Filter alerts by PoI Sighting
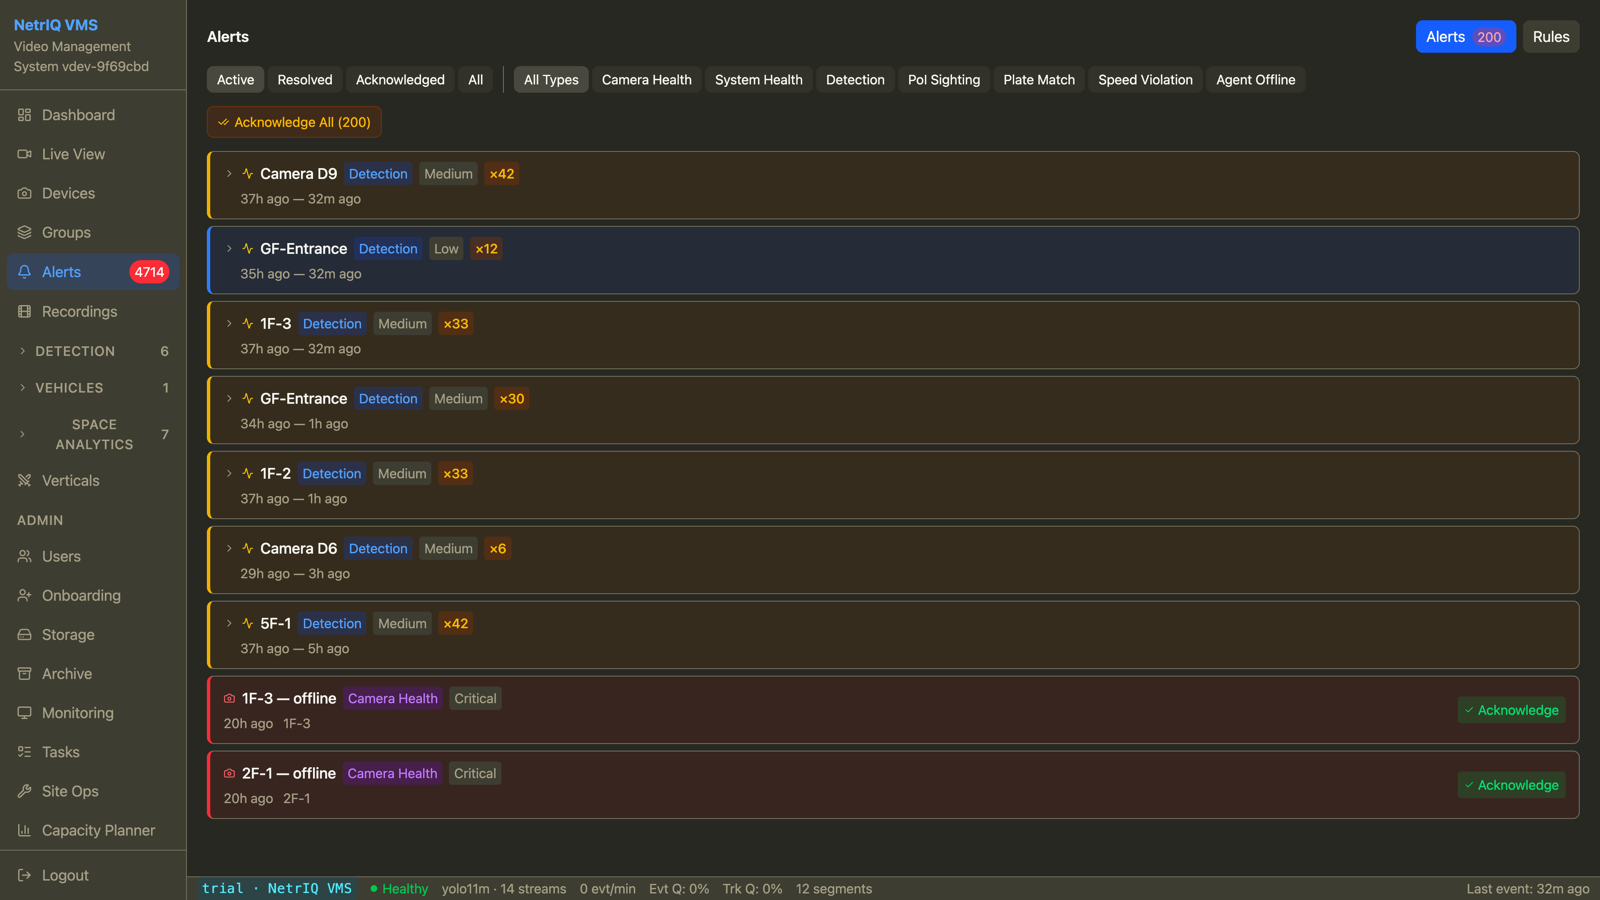The image size is (1600, 900). (944, 80)
